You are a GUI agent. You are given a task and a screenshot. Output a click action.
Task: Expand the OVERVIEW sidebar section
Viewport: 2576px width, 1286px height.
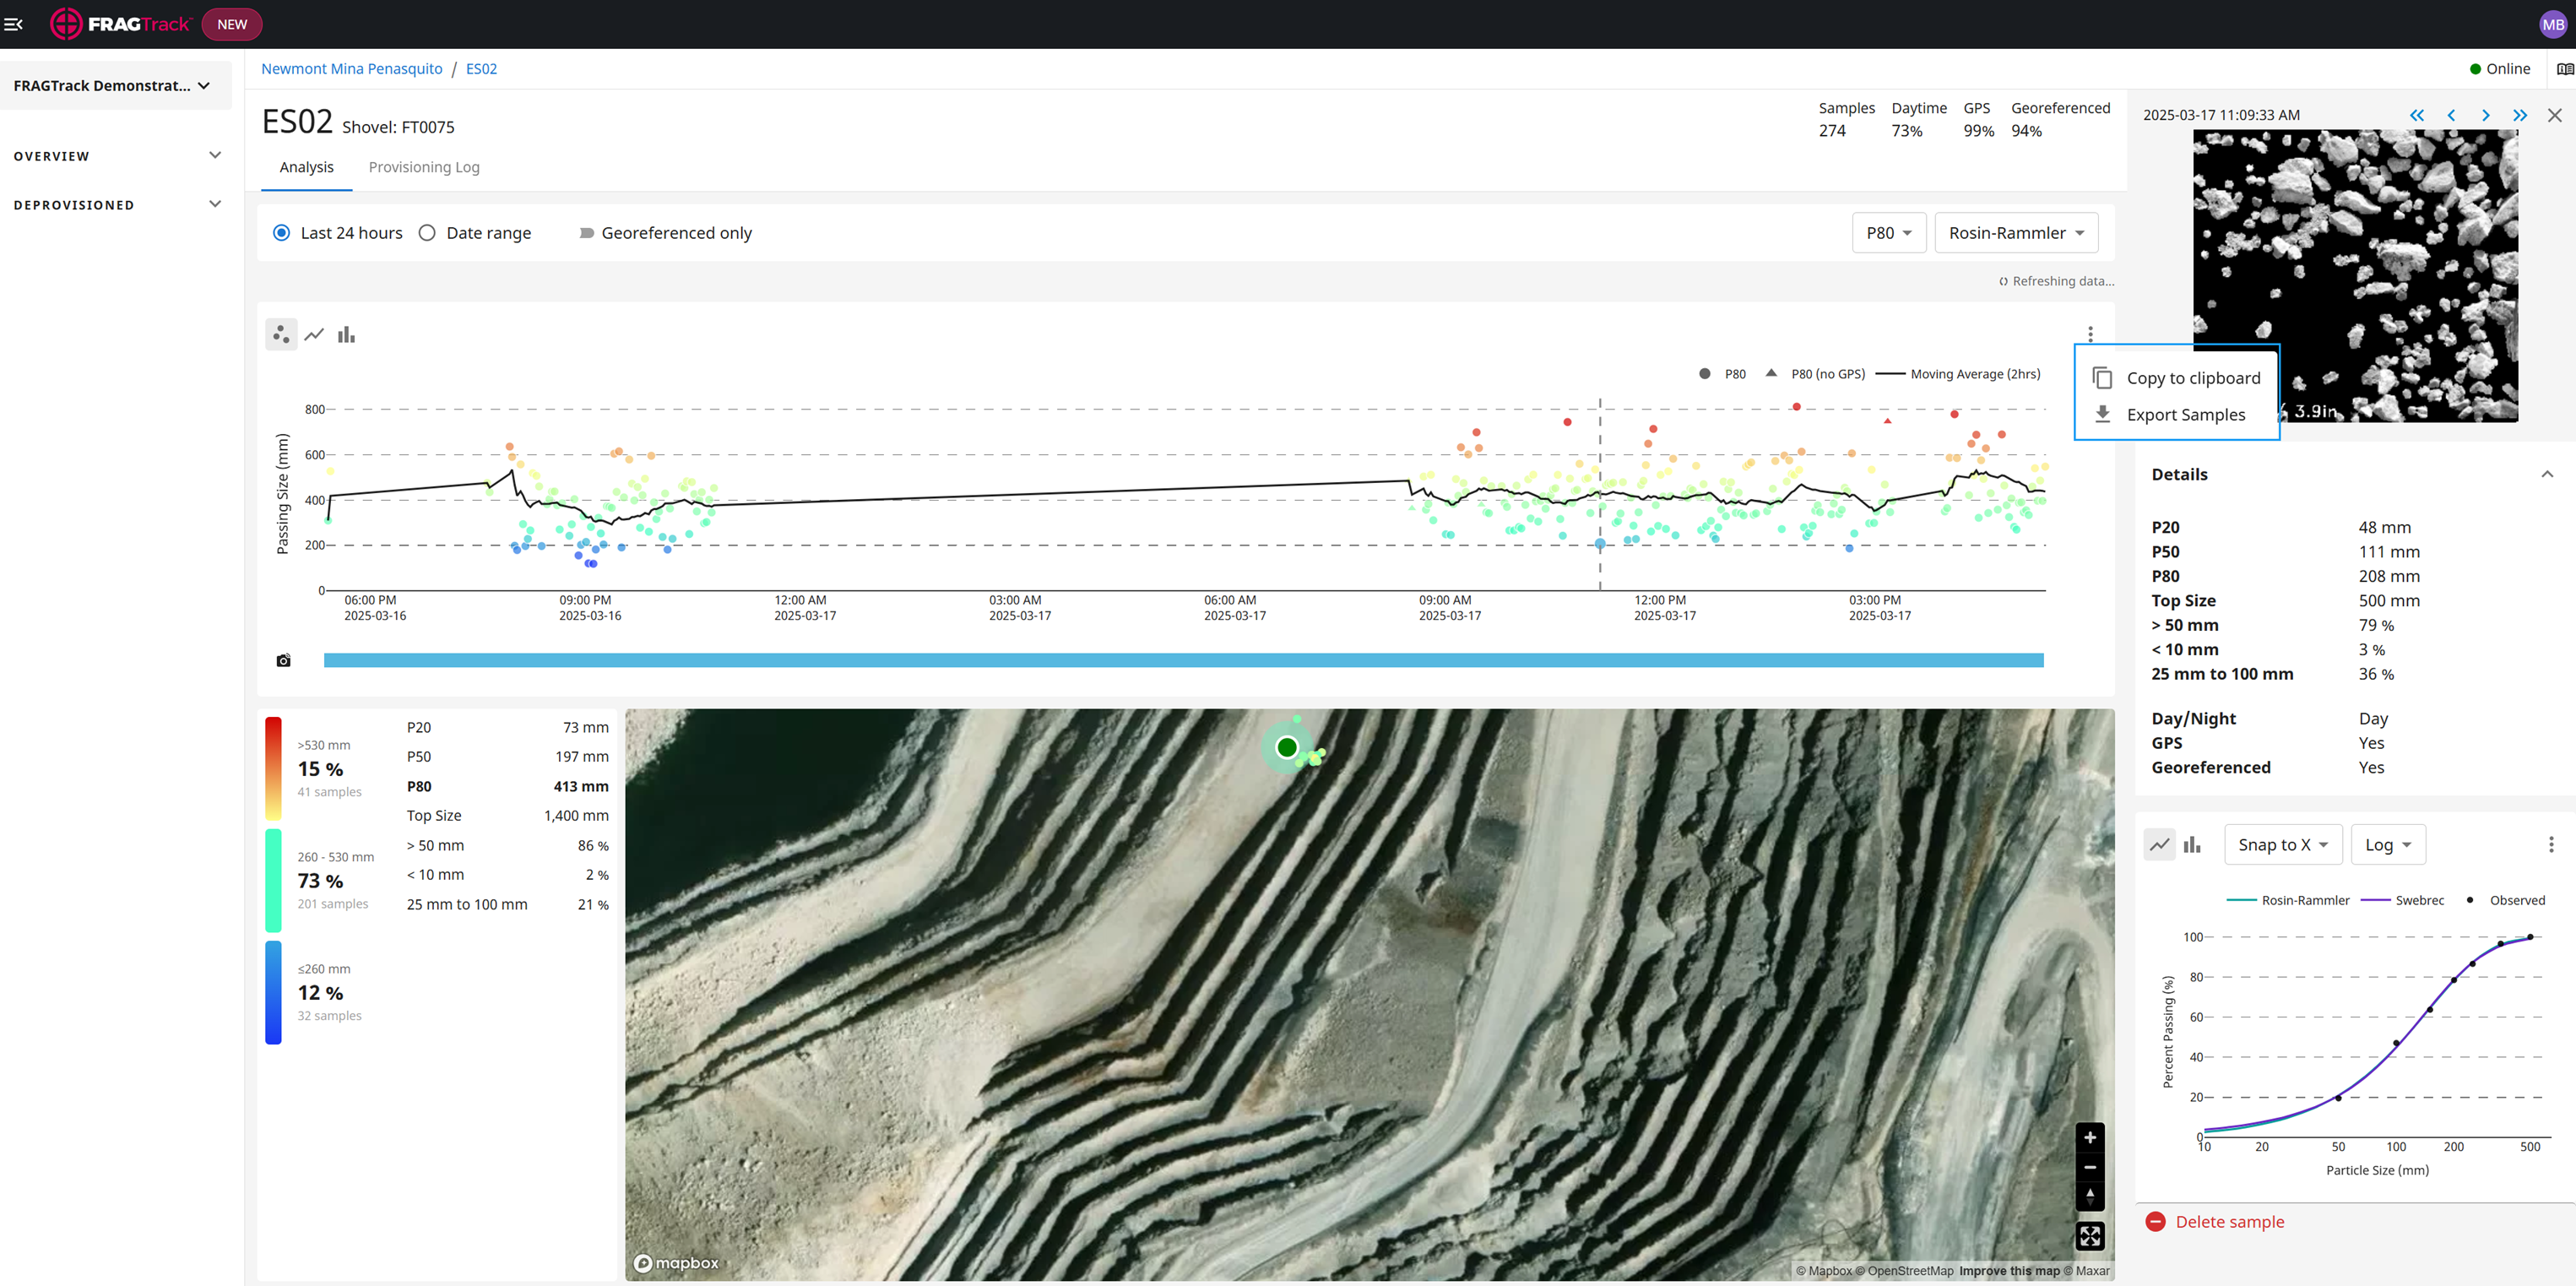pos(118,156)
